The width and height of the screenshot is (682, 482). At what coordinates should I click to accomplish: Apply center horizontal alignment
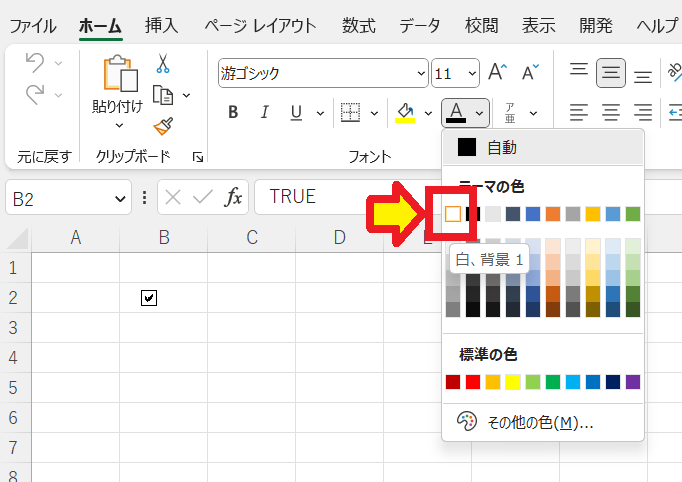tap(611, 111)
